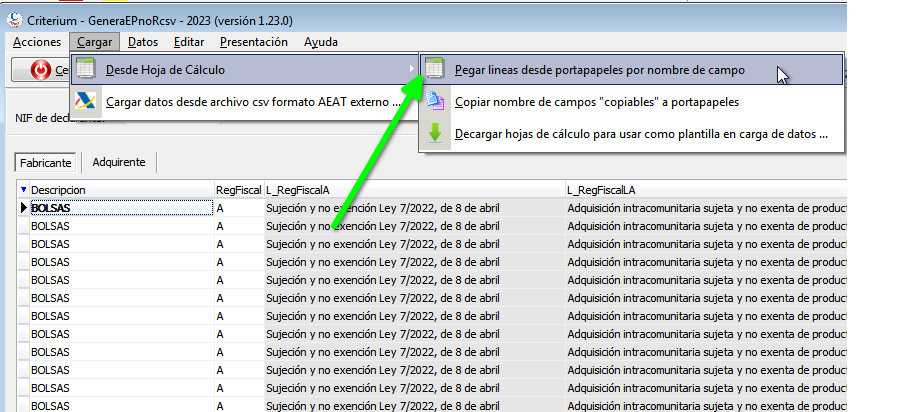Switch to the Fabricante tab
The width and height of the screenshot is (905, 412).
45,163
